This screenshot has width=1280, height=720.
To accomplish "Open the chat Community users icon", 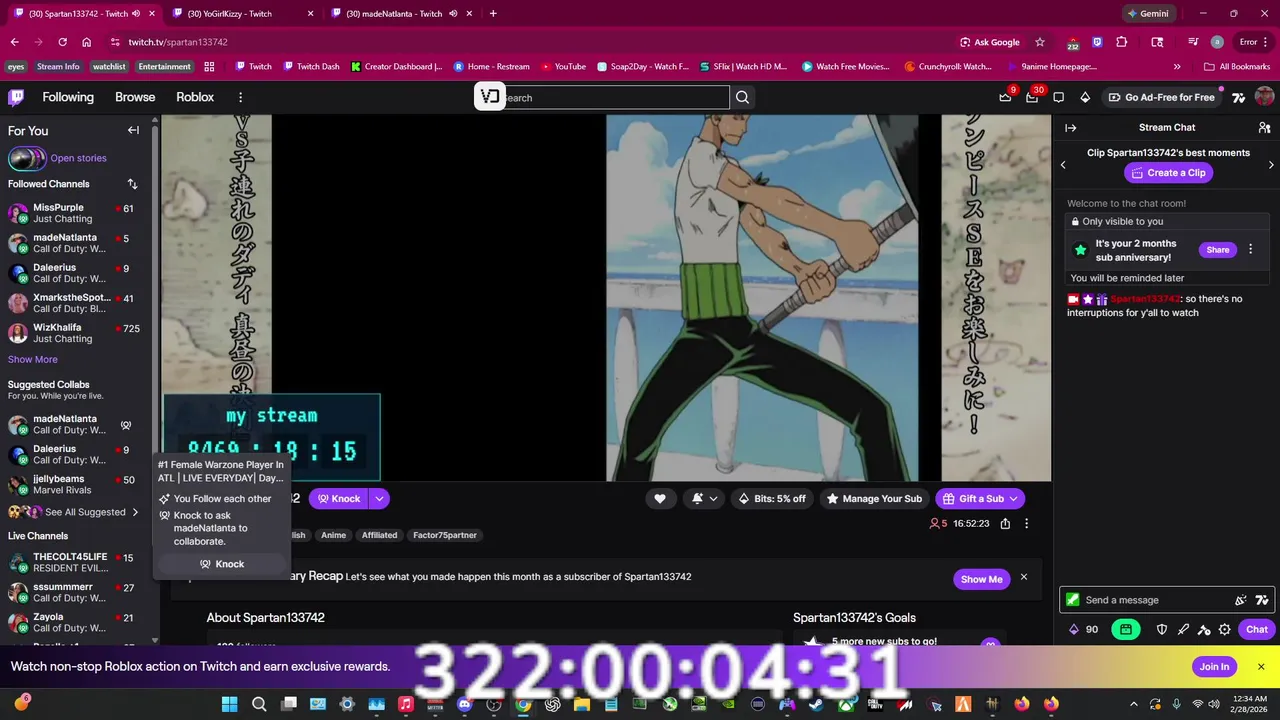I will click(1264, 128).
